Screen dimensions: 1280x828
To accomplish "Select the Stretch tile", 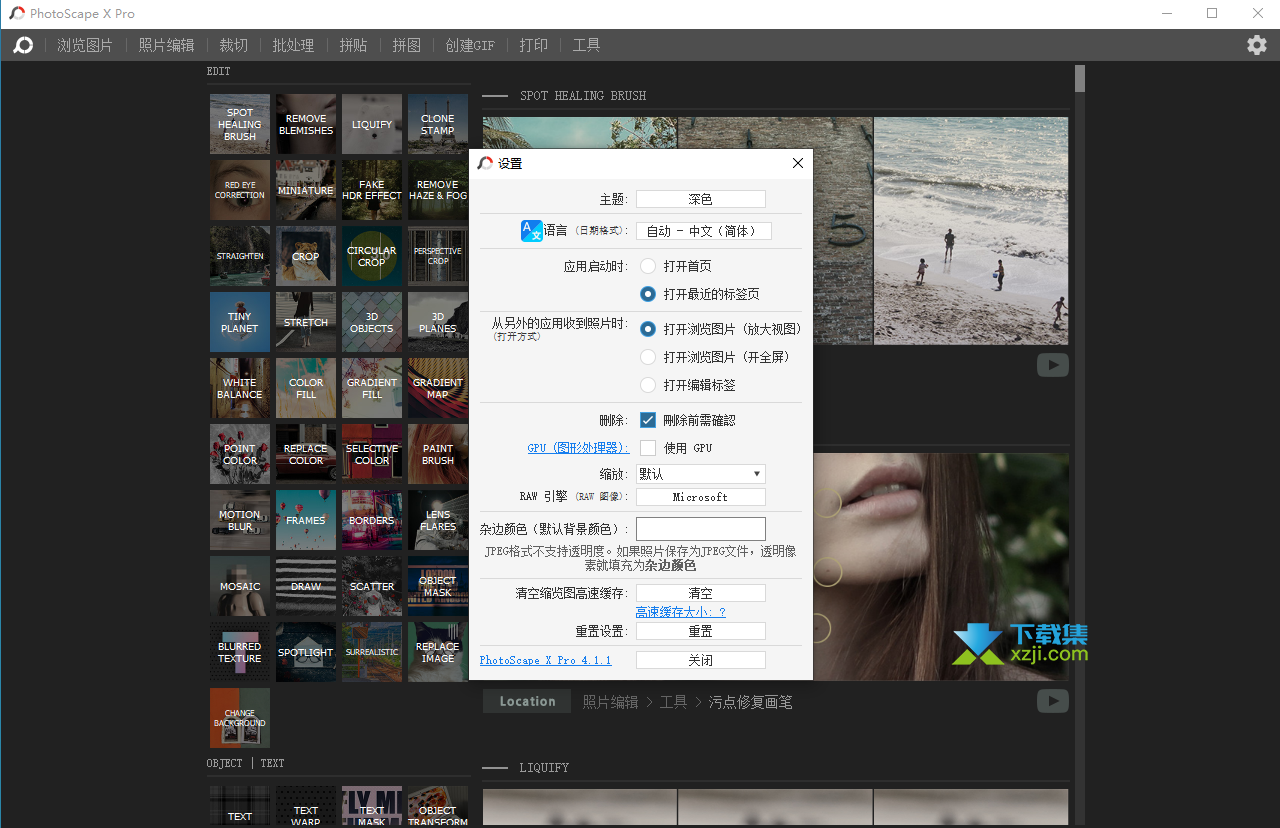I will (x=306, y=322).
